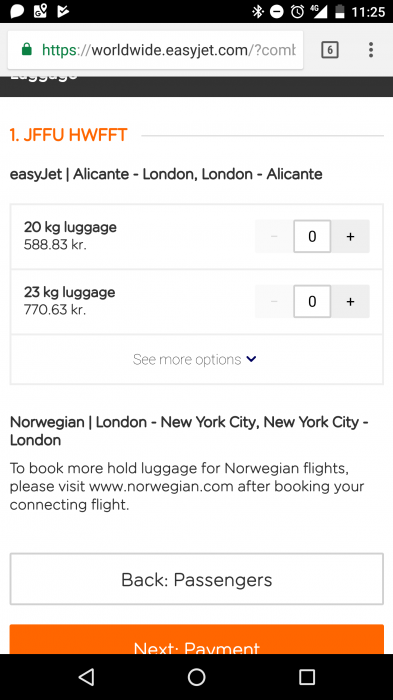393x700 pixels.
Task: Increase 20 kg luggage quantity with plus
Action: (350, 237)
